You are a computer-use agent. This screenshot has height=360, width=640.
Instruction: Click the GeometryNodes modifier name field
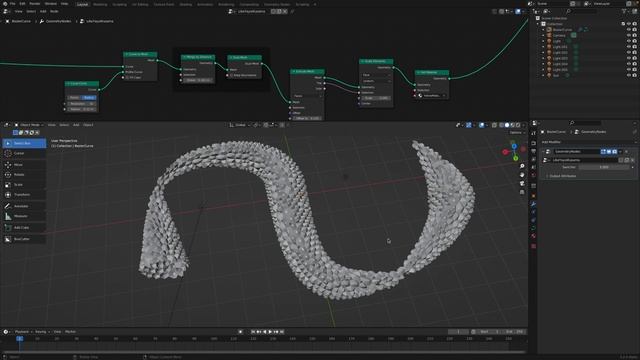(x=576, y=151)
